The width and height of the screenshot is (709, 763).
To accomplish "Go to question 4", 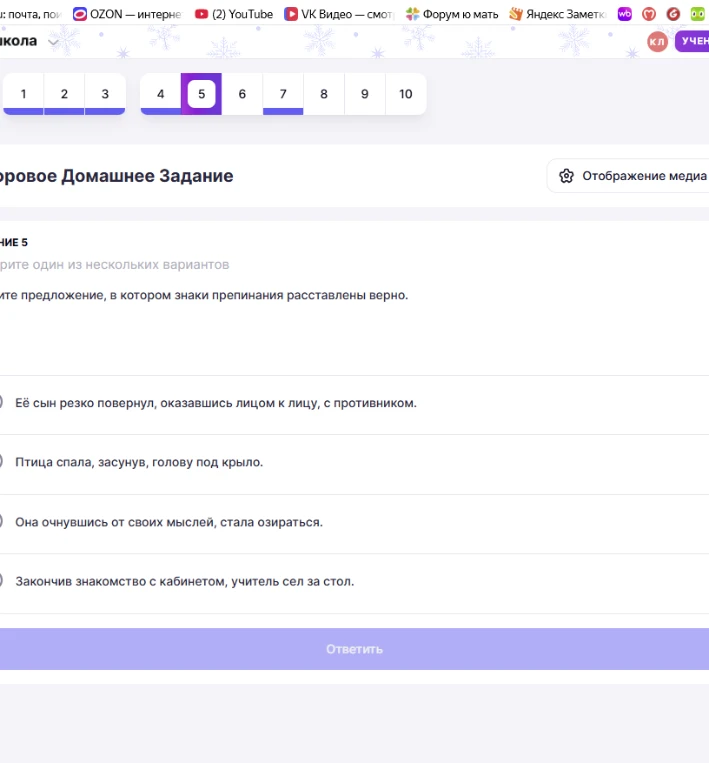I will coord(161,94).
